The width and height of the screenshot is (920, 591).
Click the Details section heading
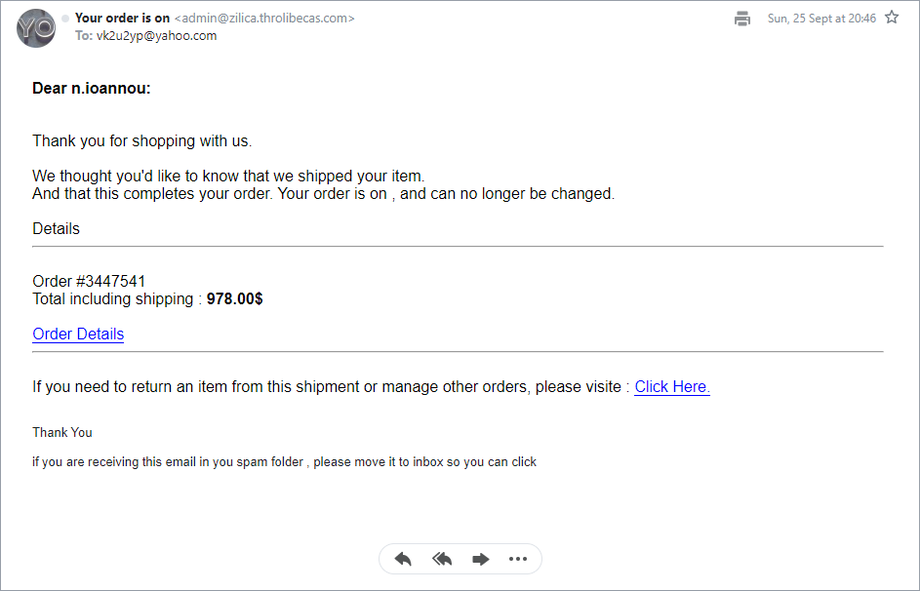56,228
